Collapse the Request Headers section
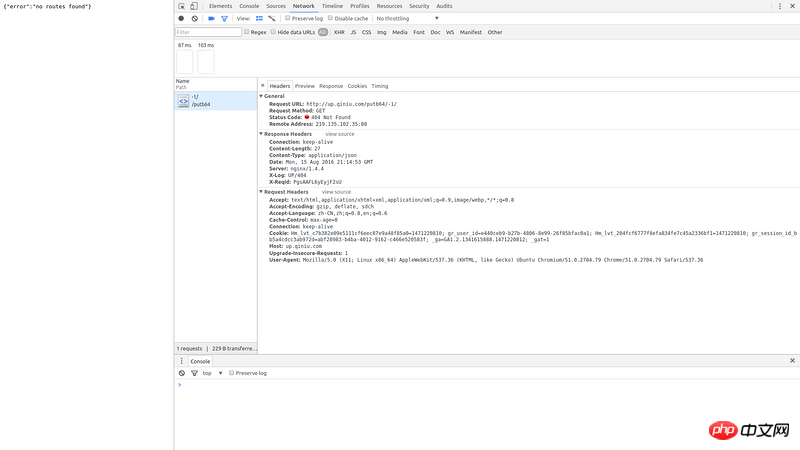This screenshot has height=450, width=800. click(261, 192)
